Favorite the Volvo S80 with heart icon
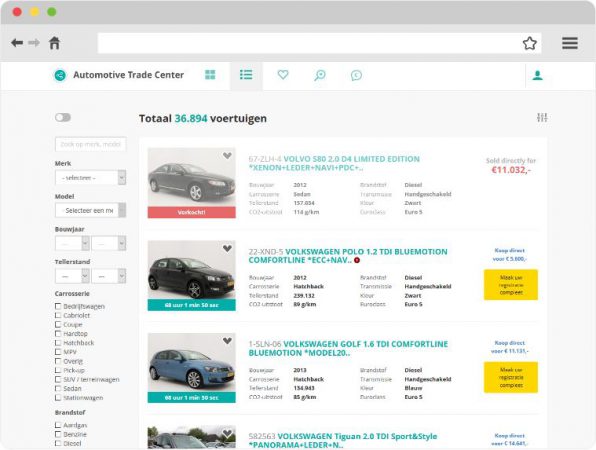 coord(227,155)
